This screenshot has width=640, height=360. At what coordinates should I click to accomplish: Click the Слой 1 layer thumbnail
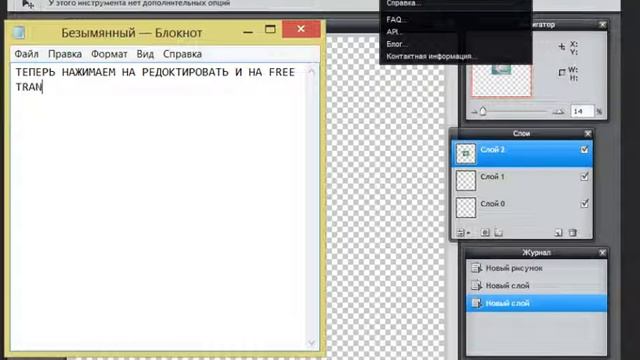point(466,180)
